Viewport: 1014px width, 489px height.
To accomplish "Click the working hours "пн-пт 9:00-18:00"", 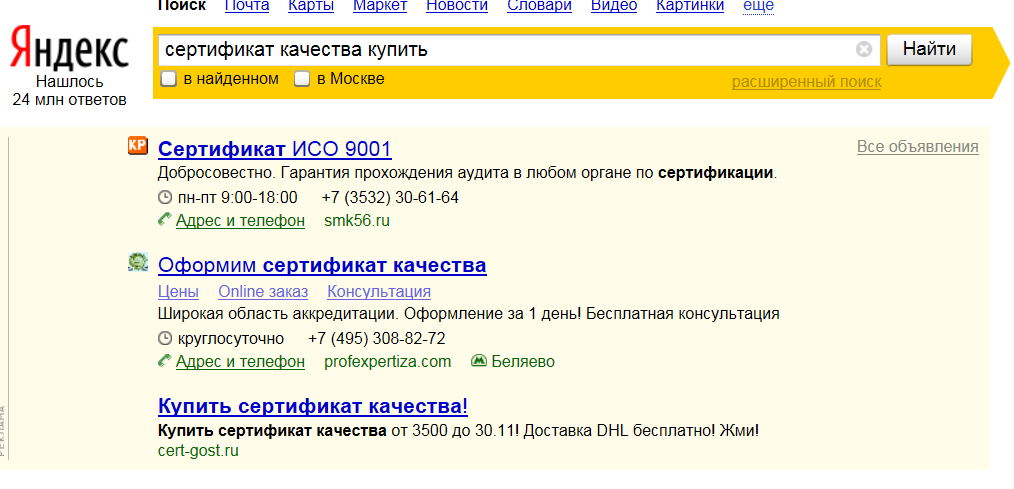I will pos(237,197).
